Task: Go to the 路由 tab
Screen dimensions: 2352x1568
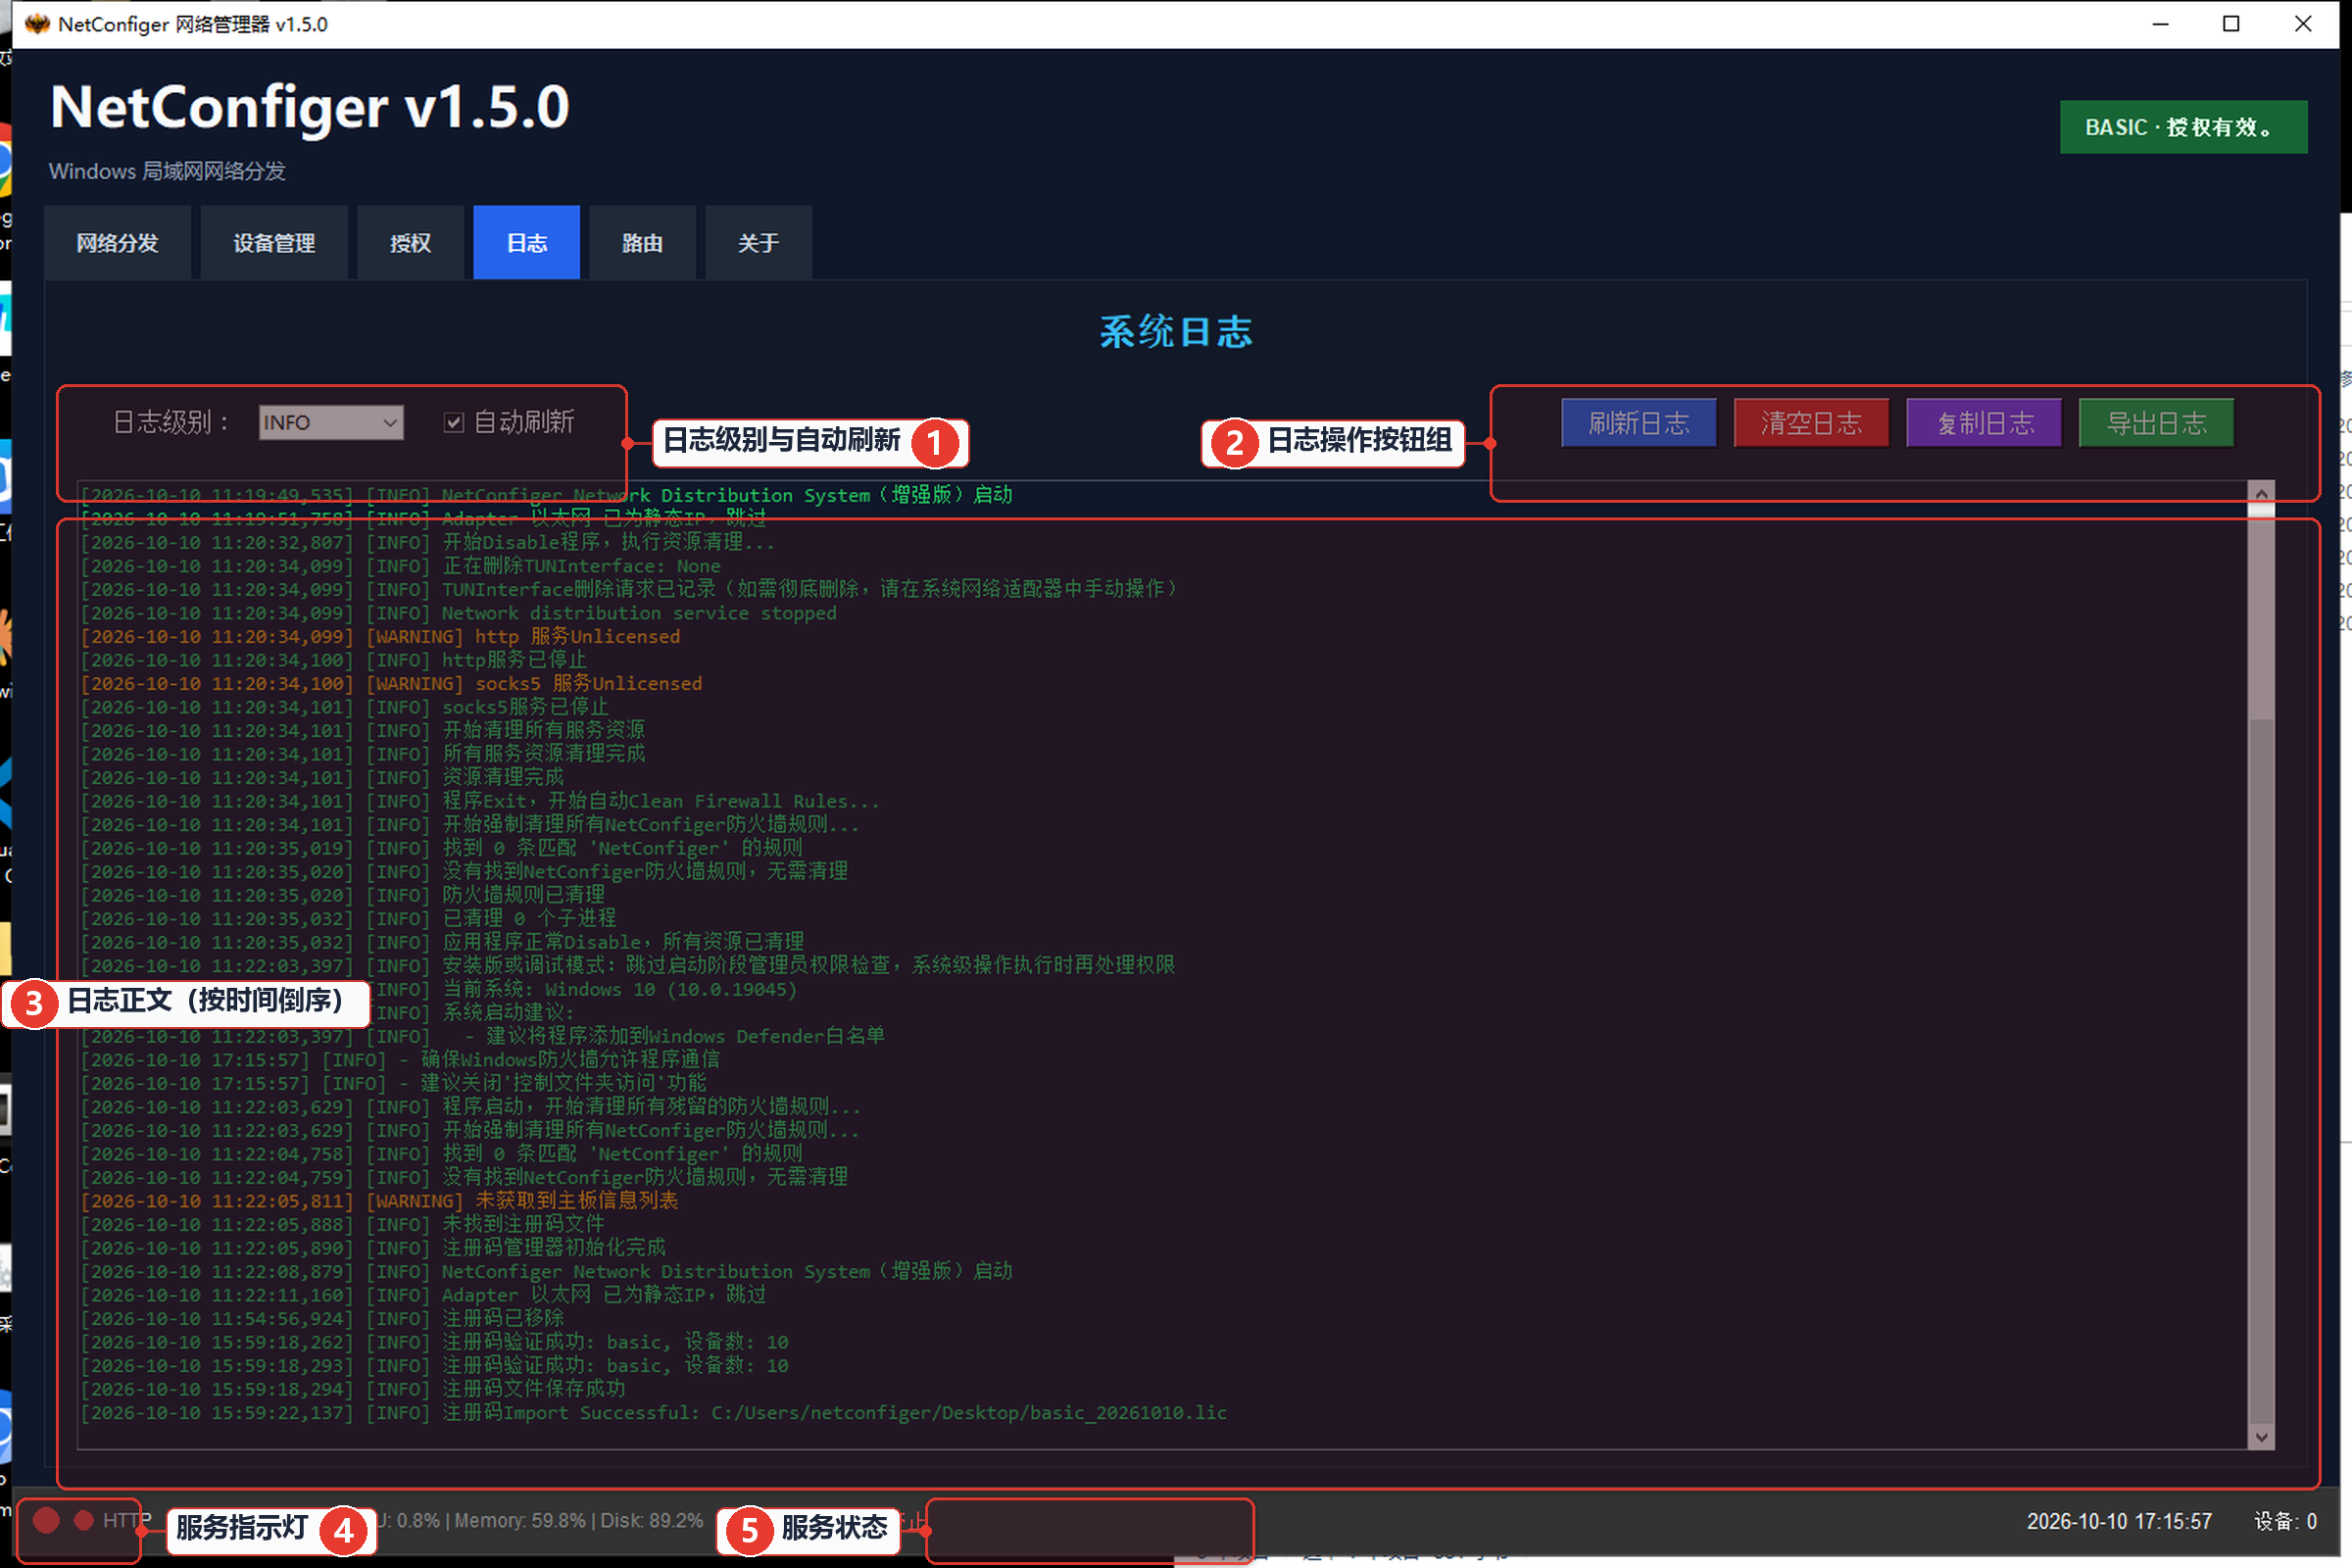Action: click(x=642, y=243)
